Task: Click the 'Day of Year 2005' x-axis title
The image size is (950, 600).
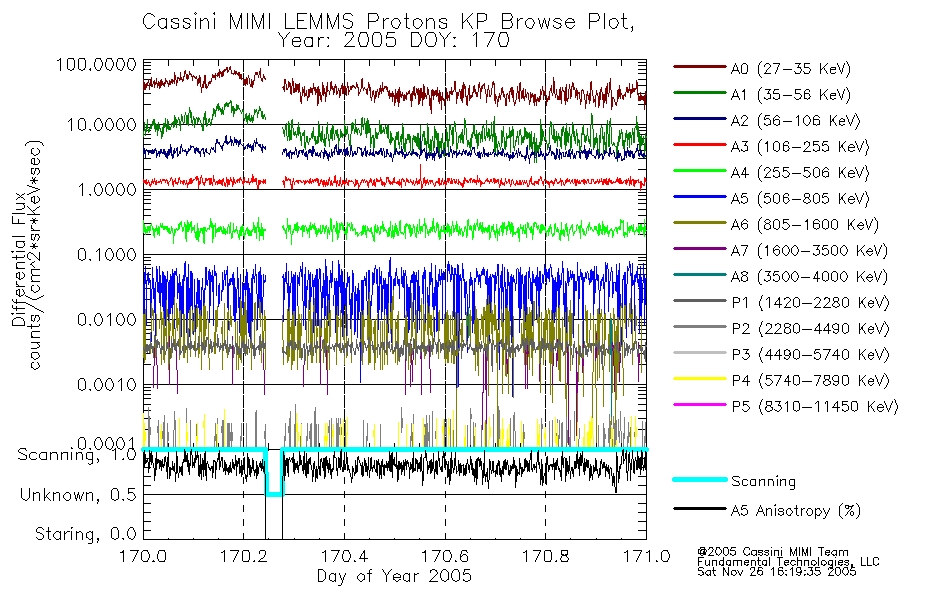Action: (x=394, y=576)
